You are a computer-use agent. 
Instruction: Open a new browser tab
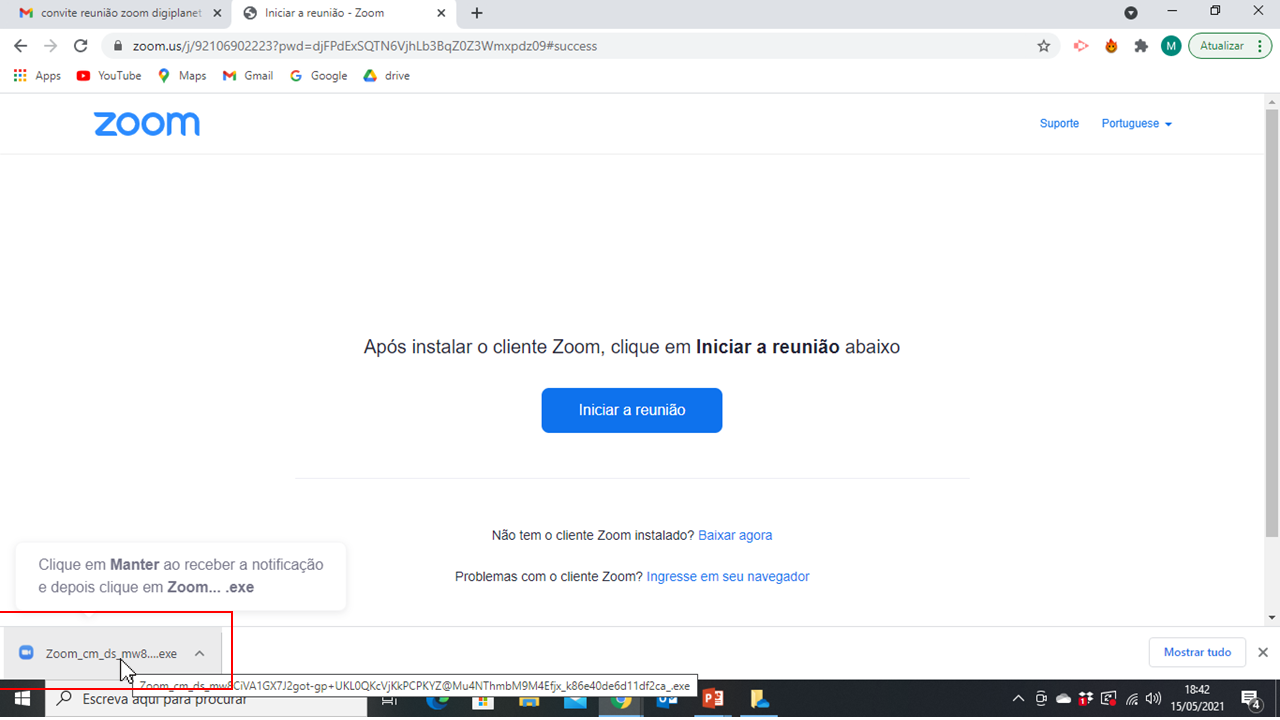click(x=477, y=13)
